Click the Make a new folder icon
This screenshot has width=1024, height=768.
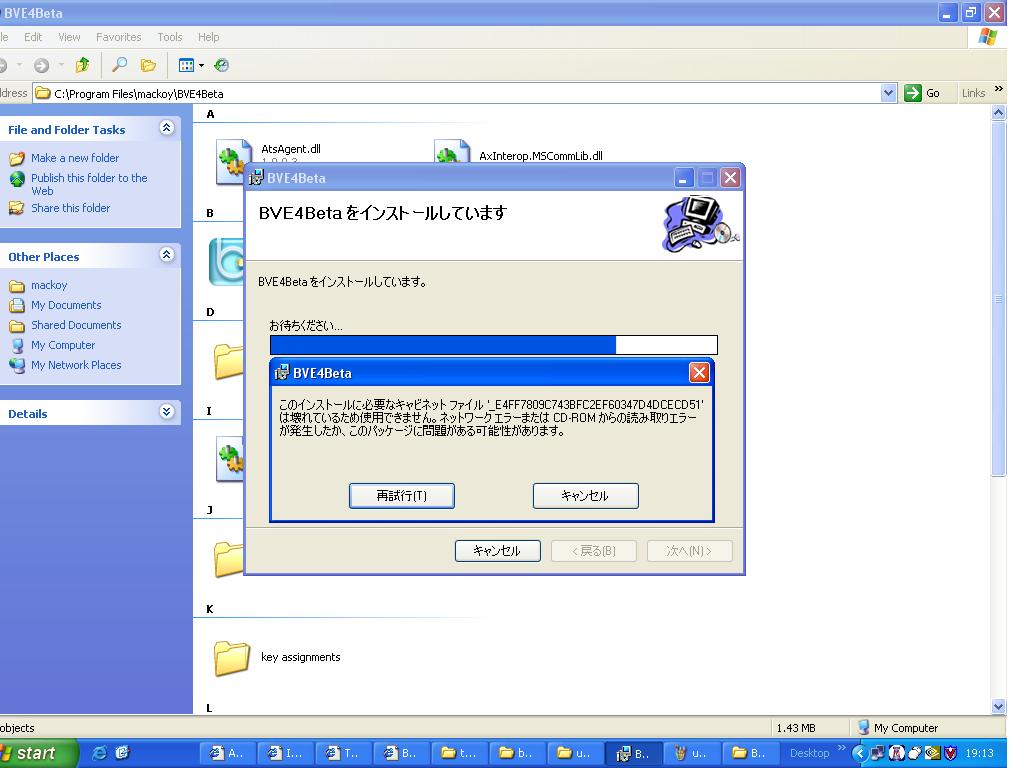point(17,158)
